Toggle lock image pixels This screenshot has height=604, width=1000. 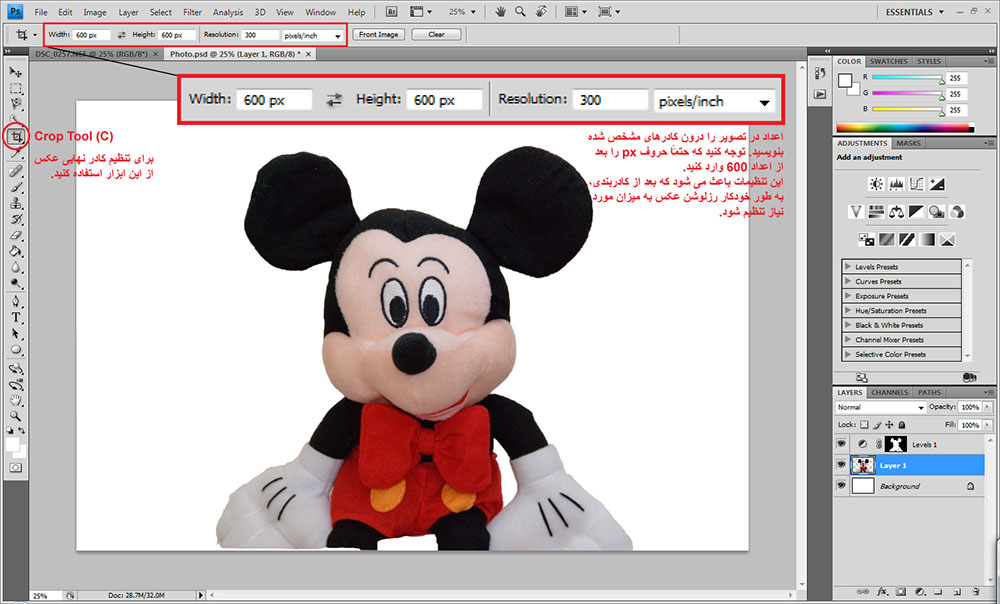877,425
